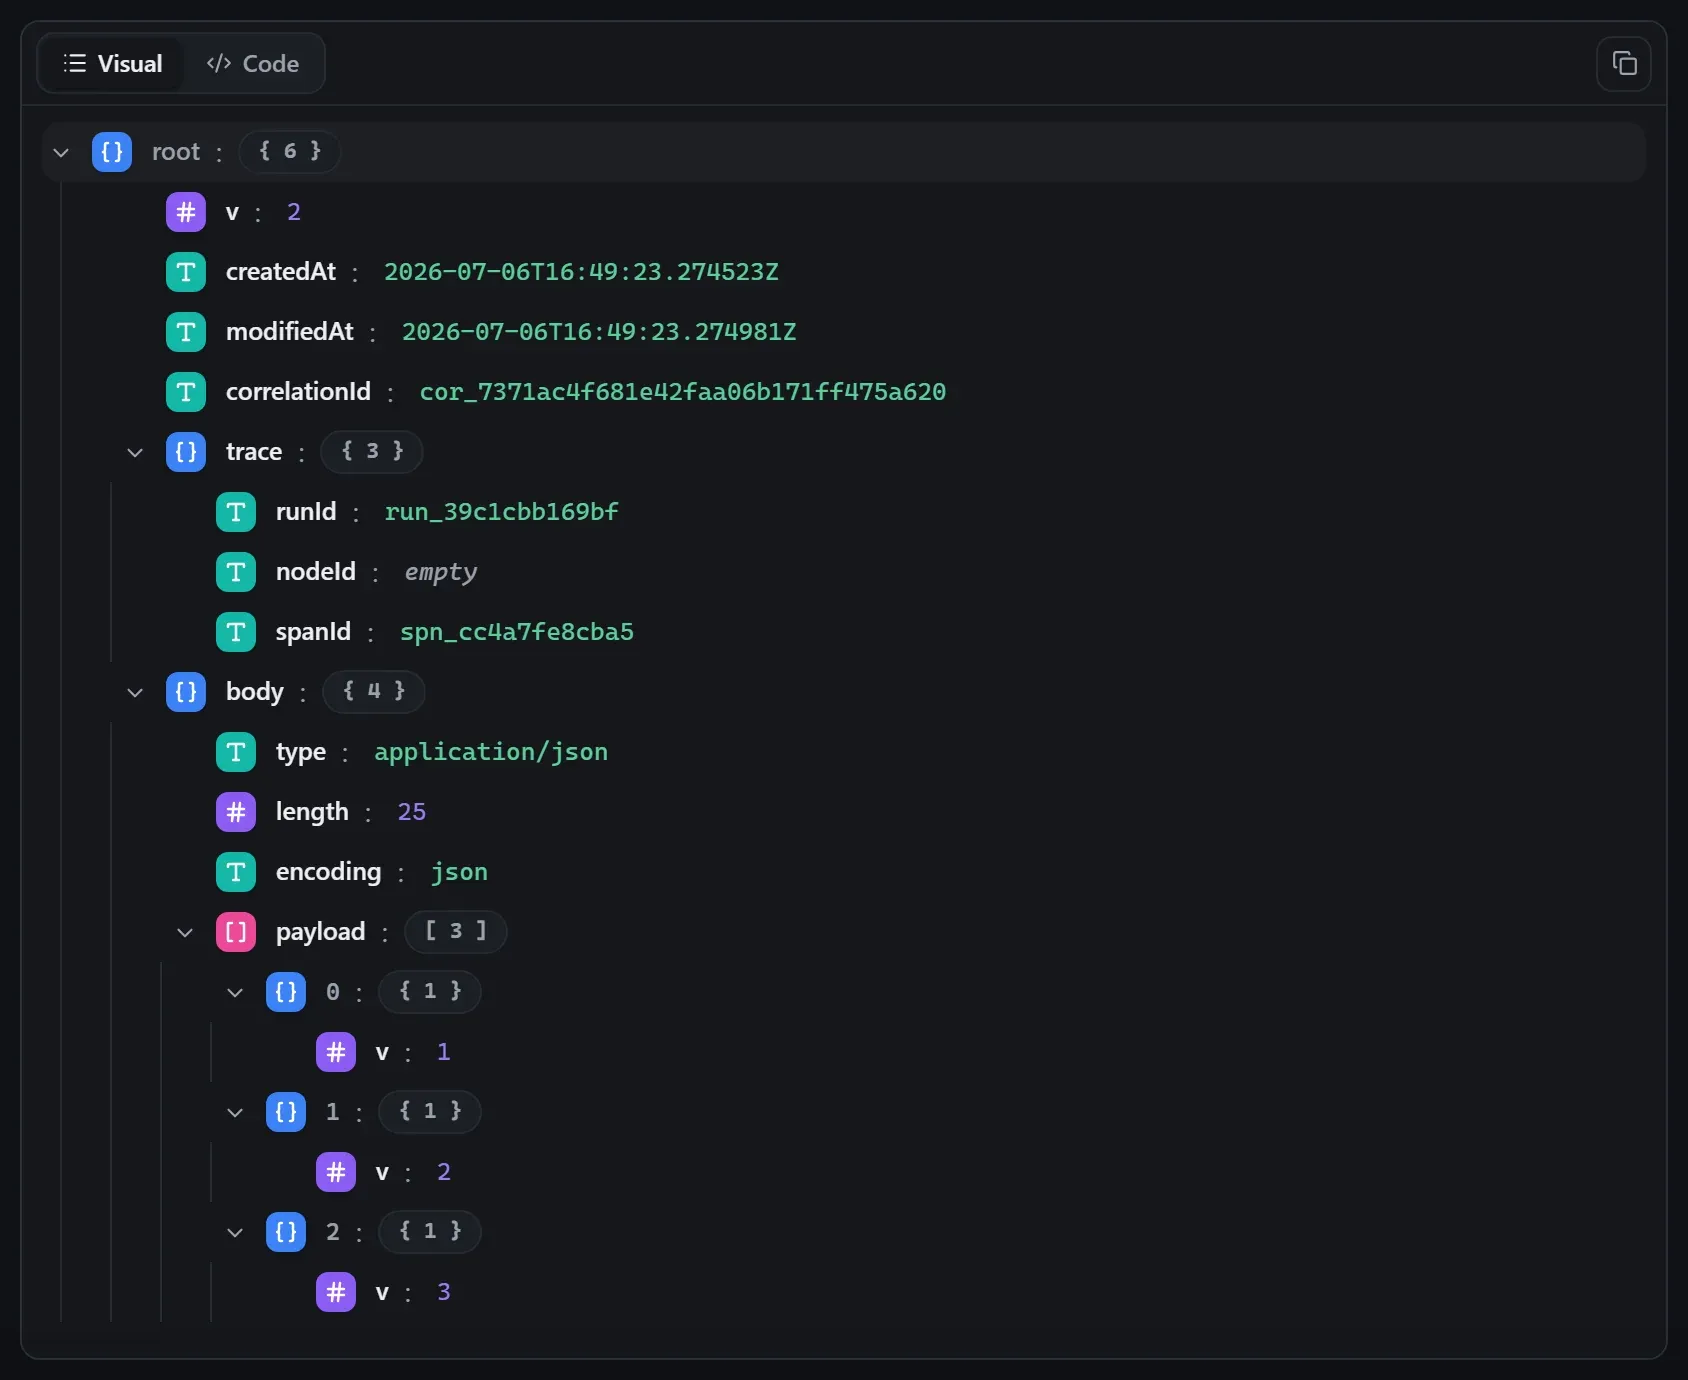The width and height of the screenshot is (1688, 1380).
Task: Switch to the Visual tab
Action: point(112,64)
